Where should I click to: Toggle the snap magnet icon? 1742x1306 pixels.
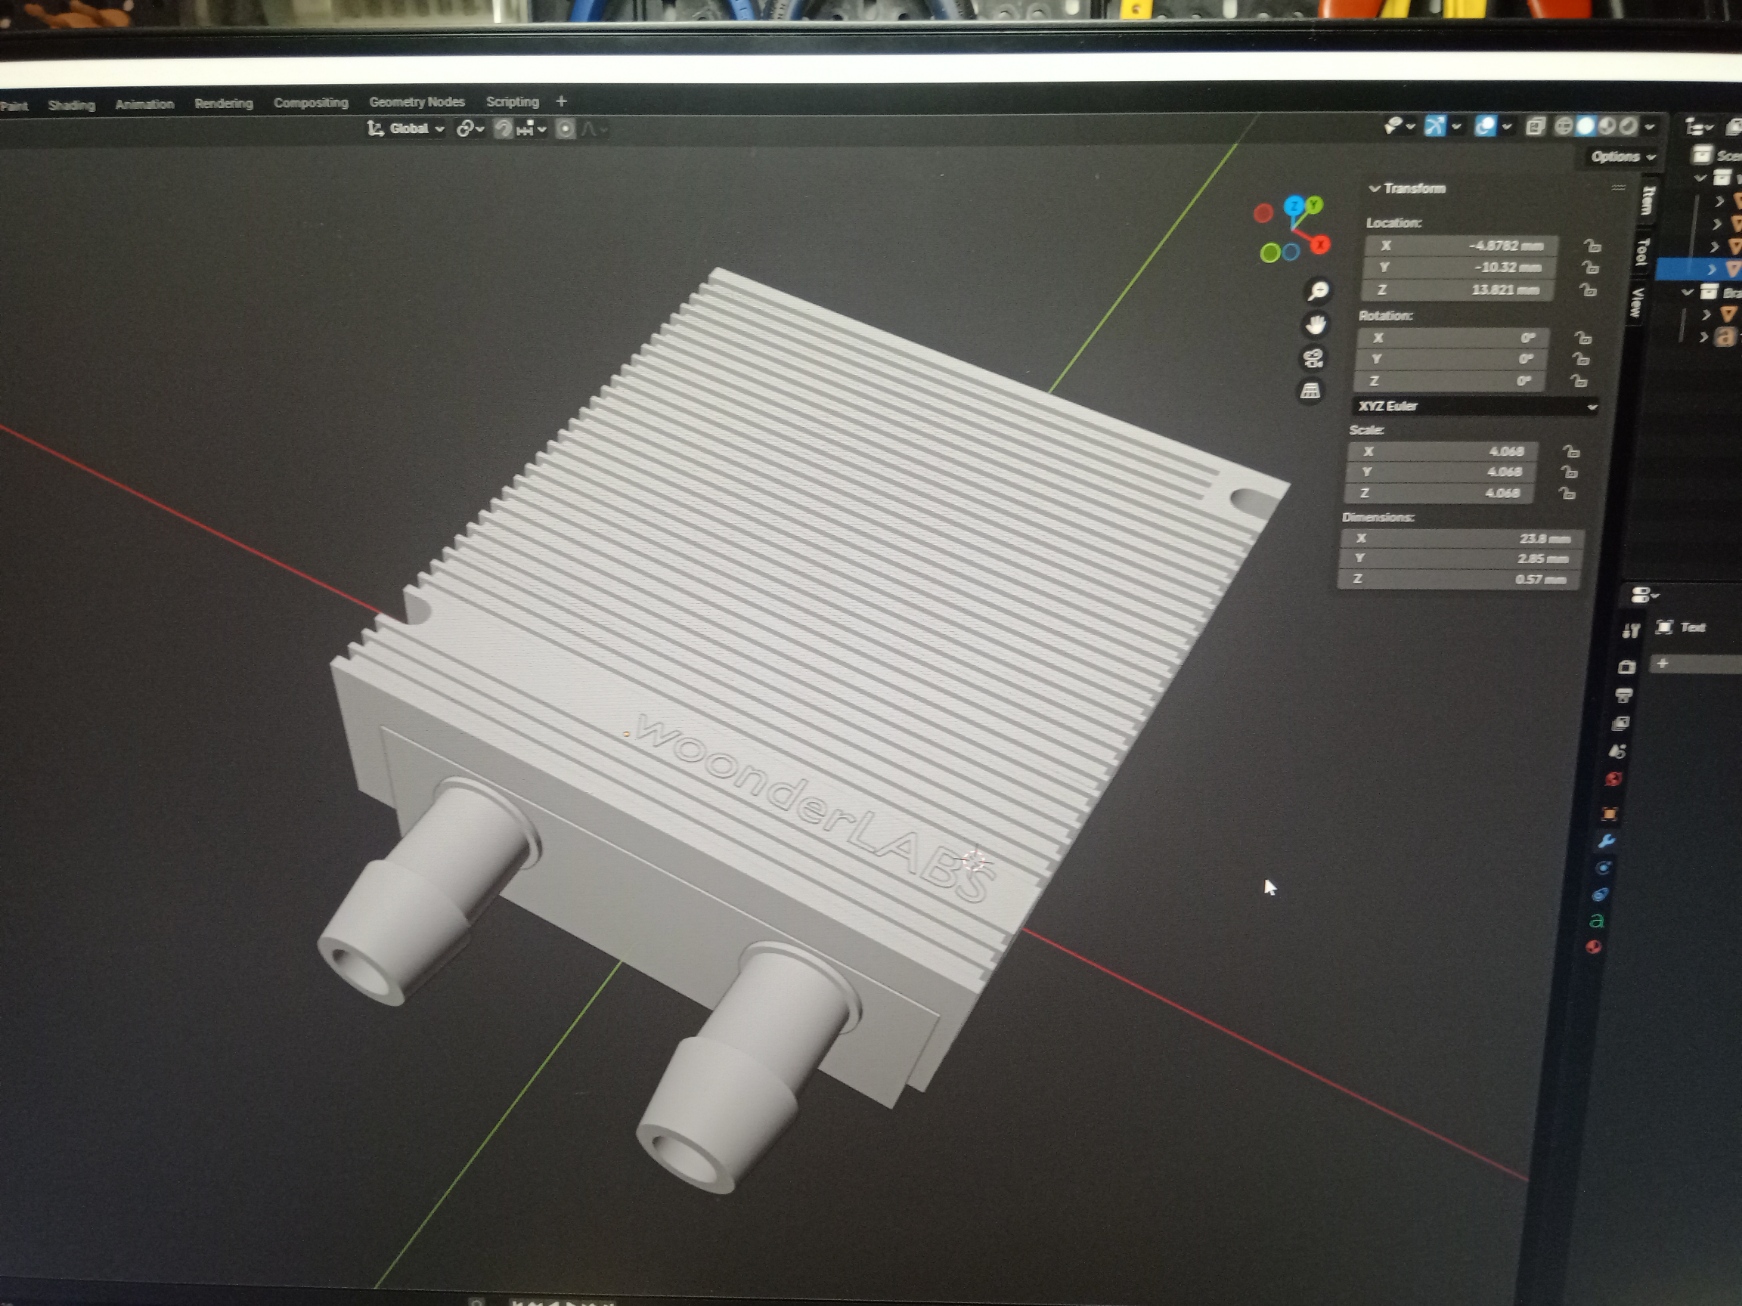[x=503, y=128]
